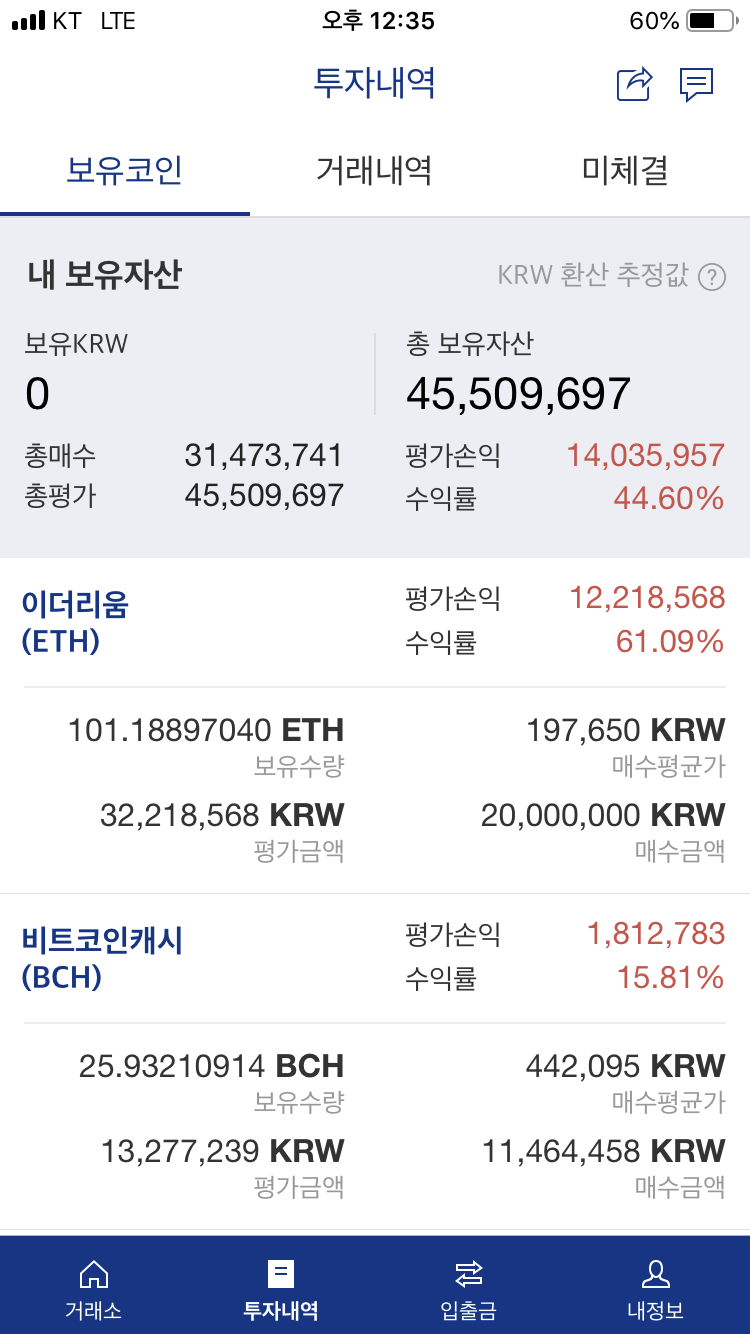Tap the KRW 환산 추정값 label

(x=593, y=276)
